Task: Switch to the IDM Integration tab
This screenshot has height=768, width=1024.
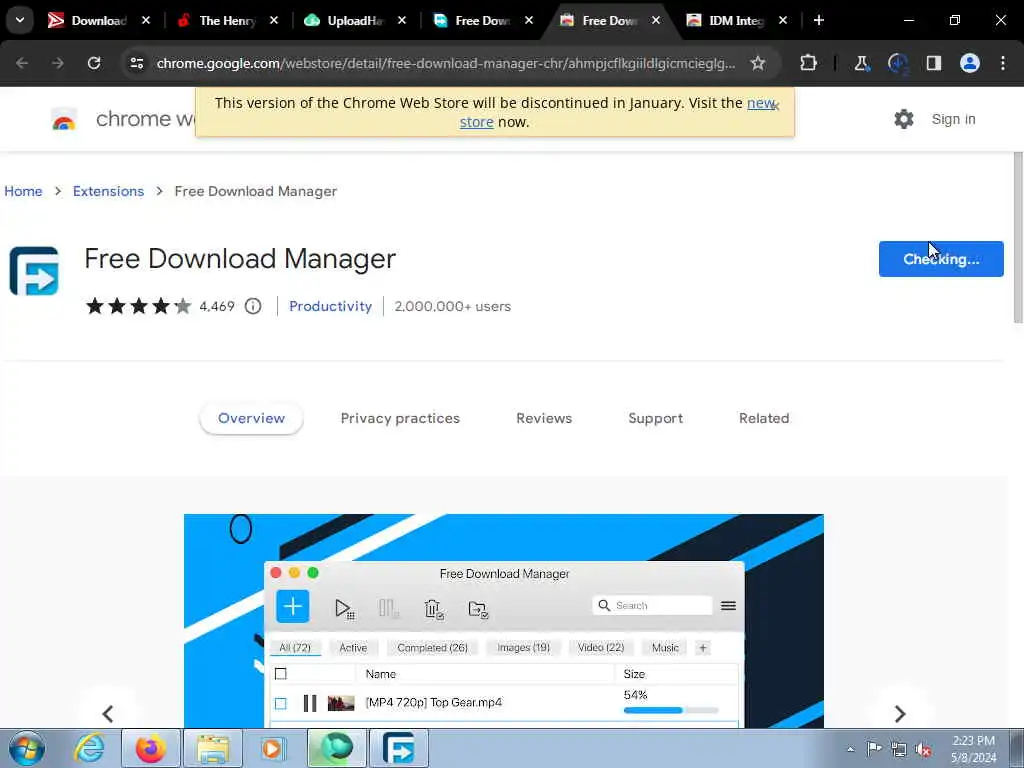Action: coord(735,21)
